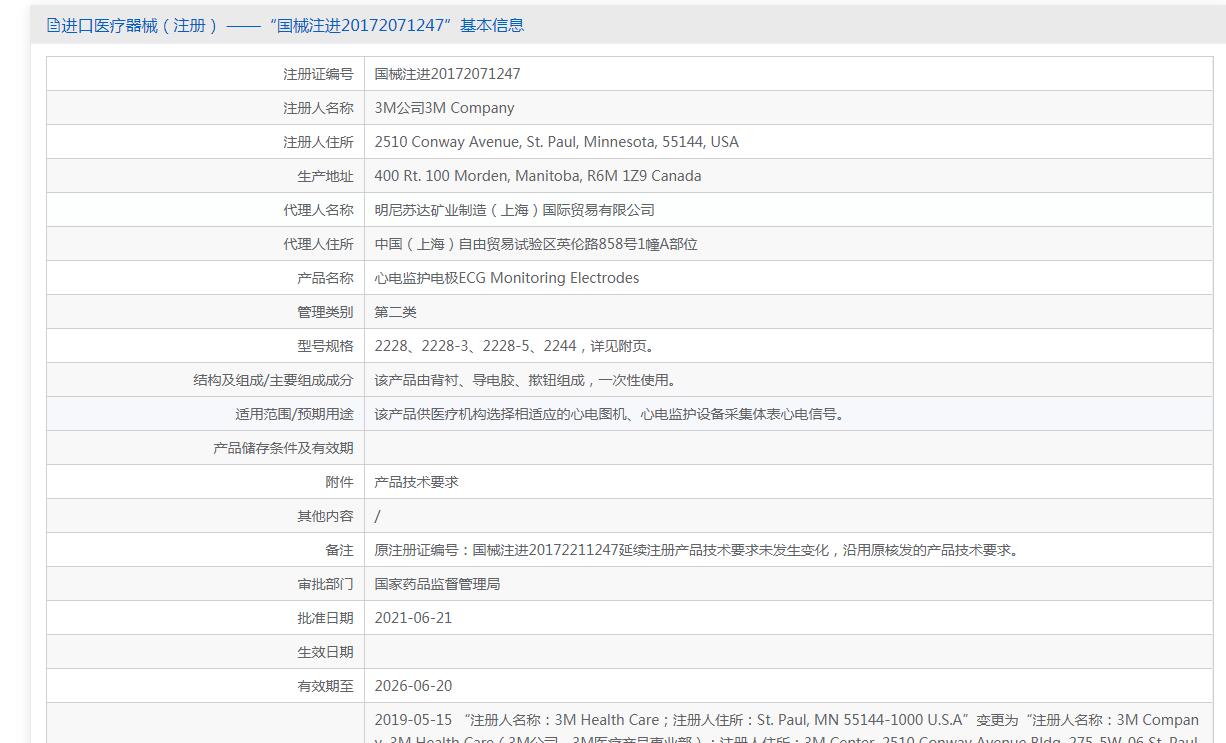Click the document icon before the page title
Screen dimensions: 1226x743
coord(53,26)
